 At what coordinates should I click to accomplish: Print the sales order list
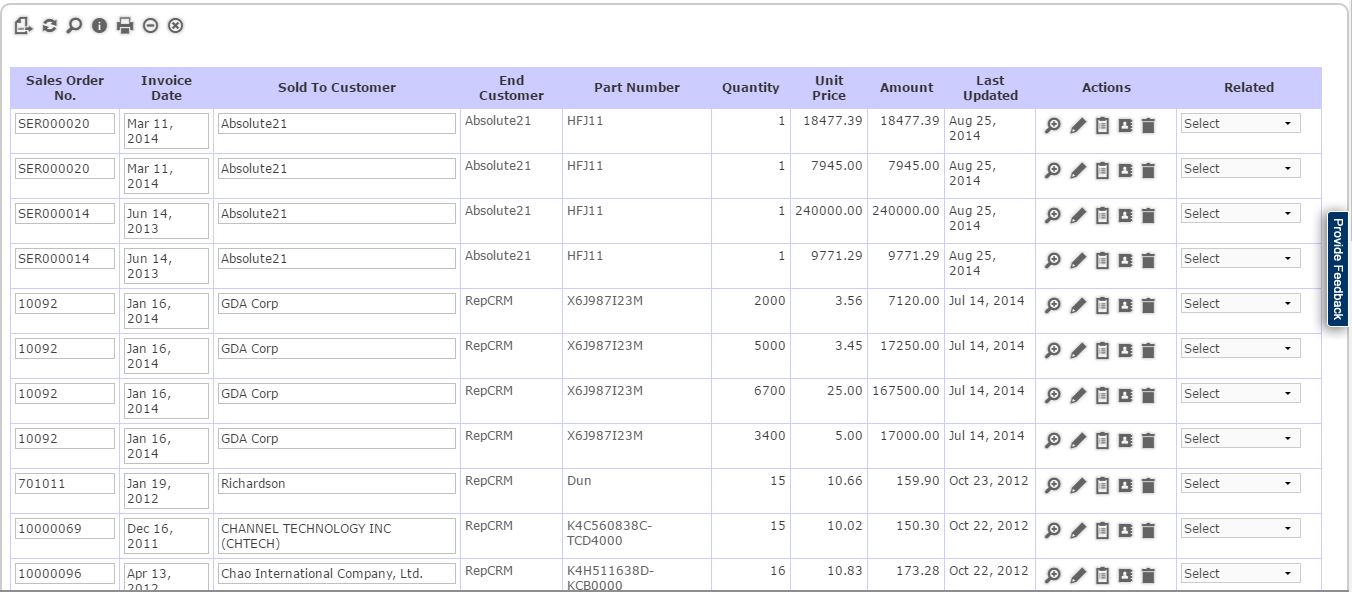(x=125, y=26)
